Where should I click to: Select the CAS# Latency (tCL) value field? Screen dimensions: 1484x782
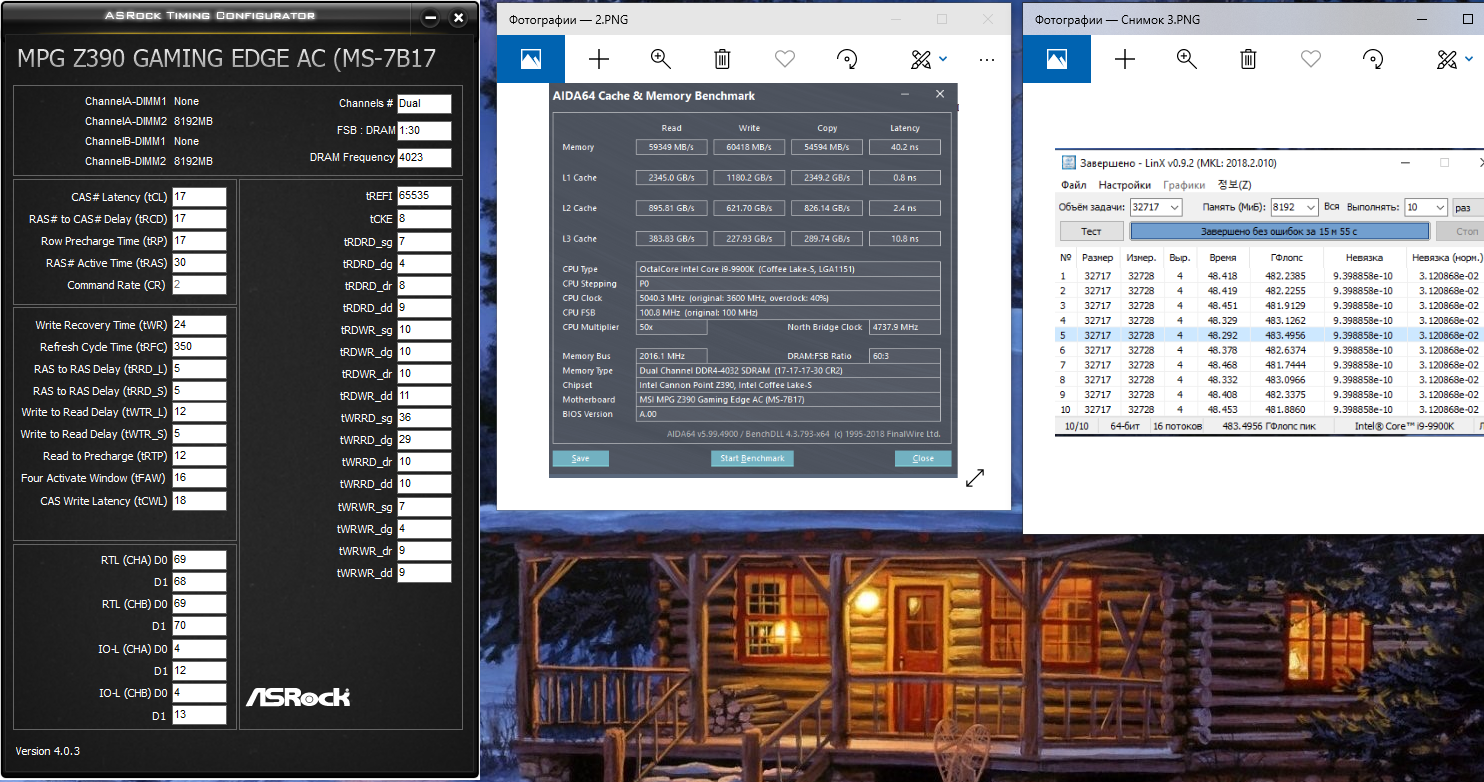(199, 197)
